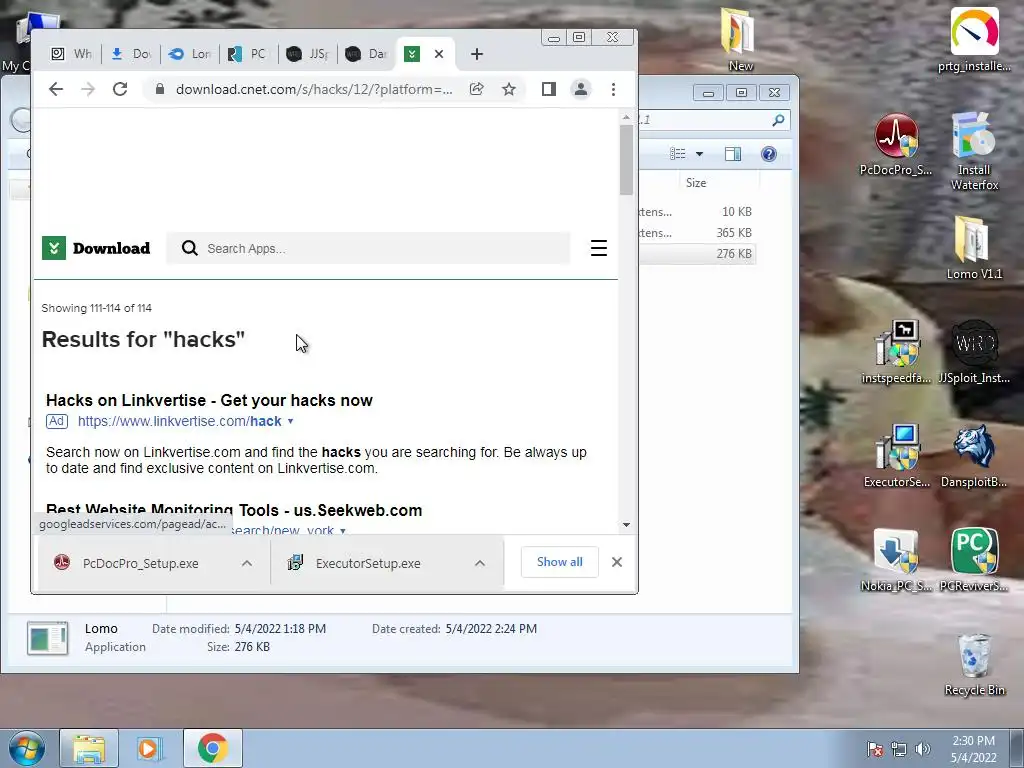This screenshot has height=768, width=1024.
Task: Select the New folder on the desktop
Action: point(740,39)
